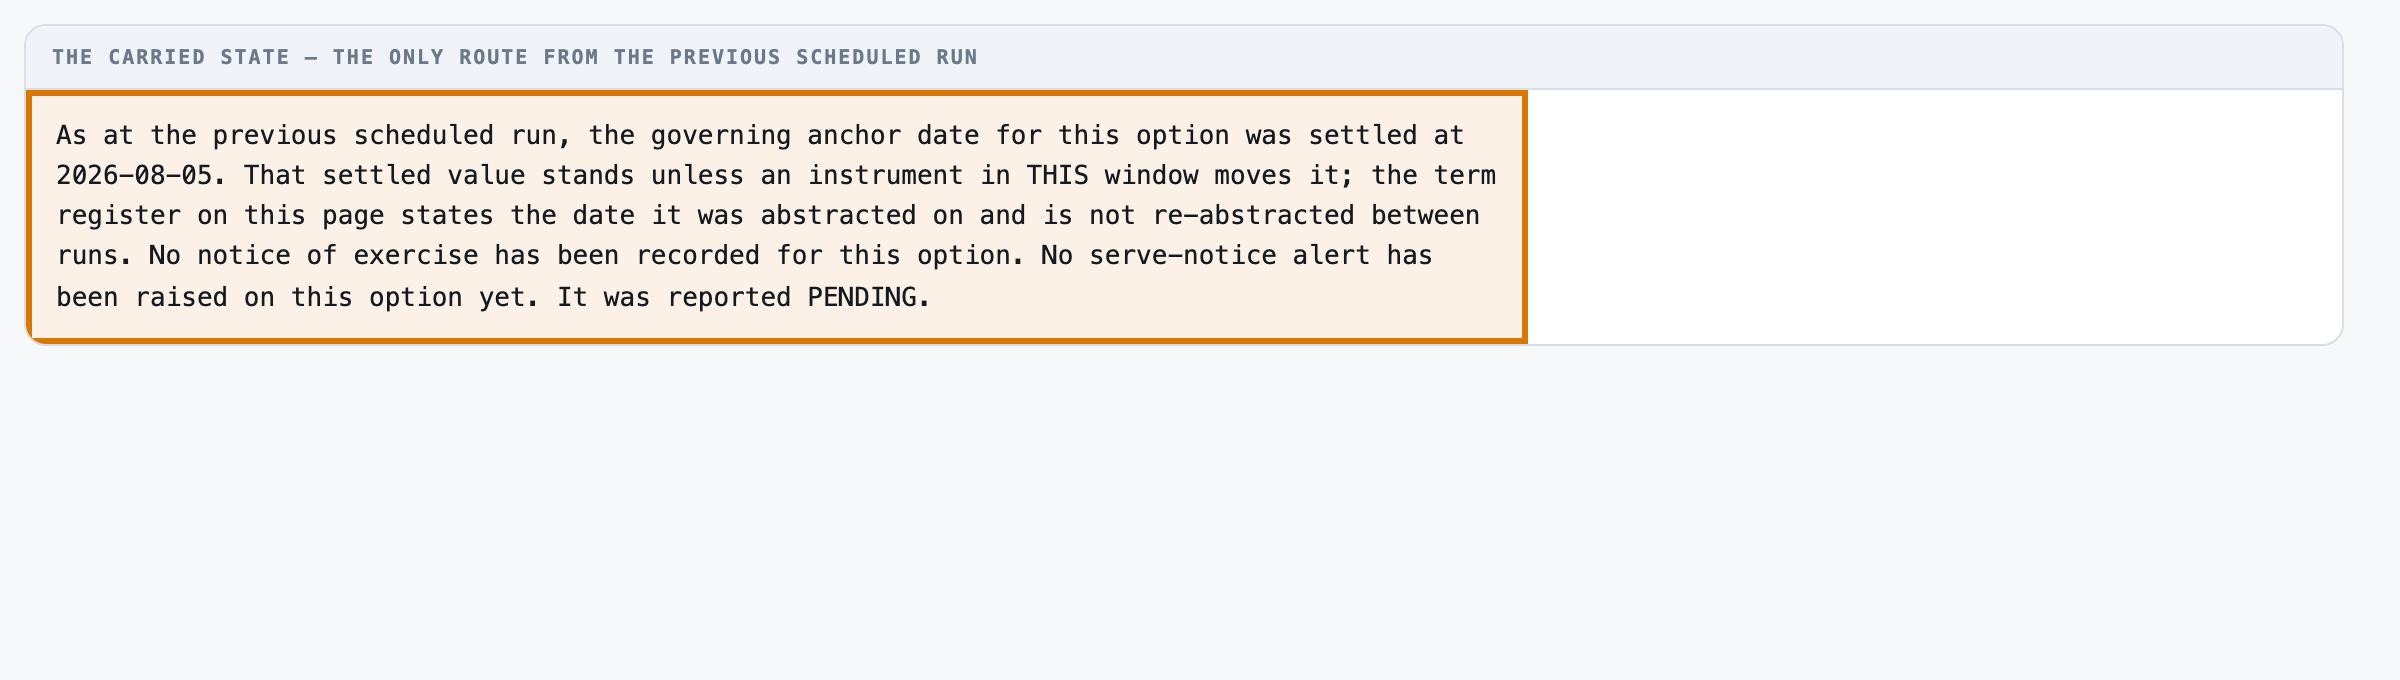Click the word PENDING at paragraph end
Viewport: 2400px width, 680px height.
tap(862, 298)
